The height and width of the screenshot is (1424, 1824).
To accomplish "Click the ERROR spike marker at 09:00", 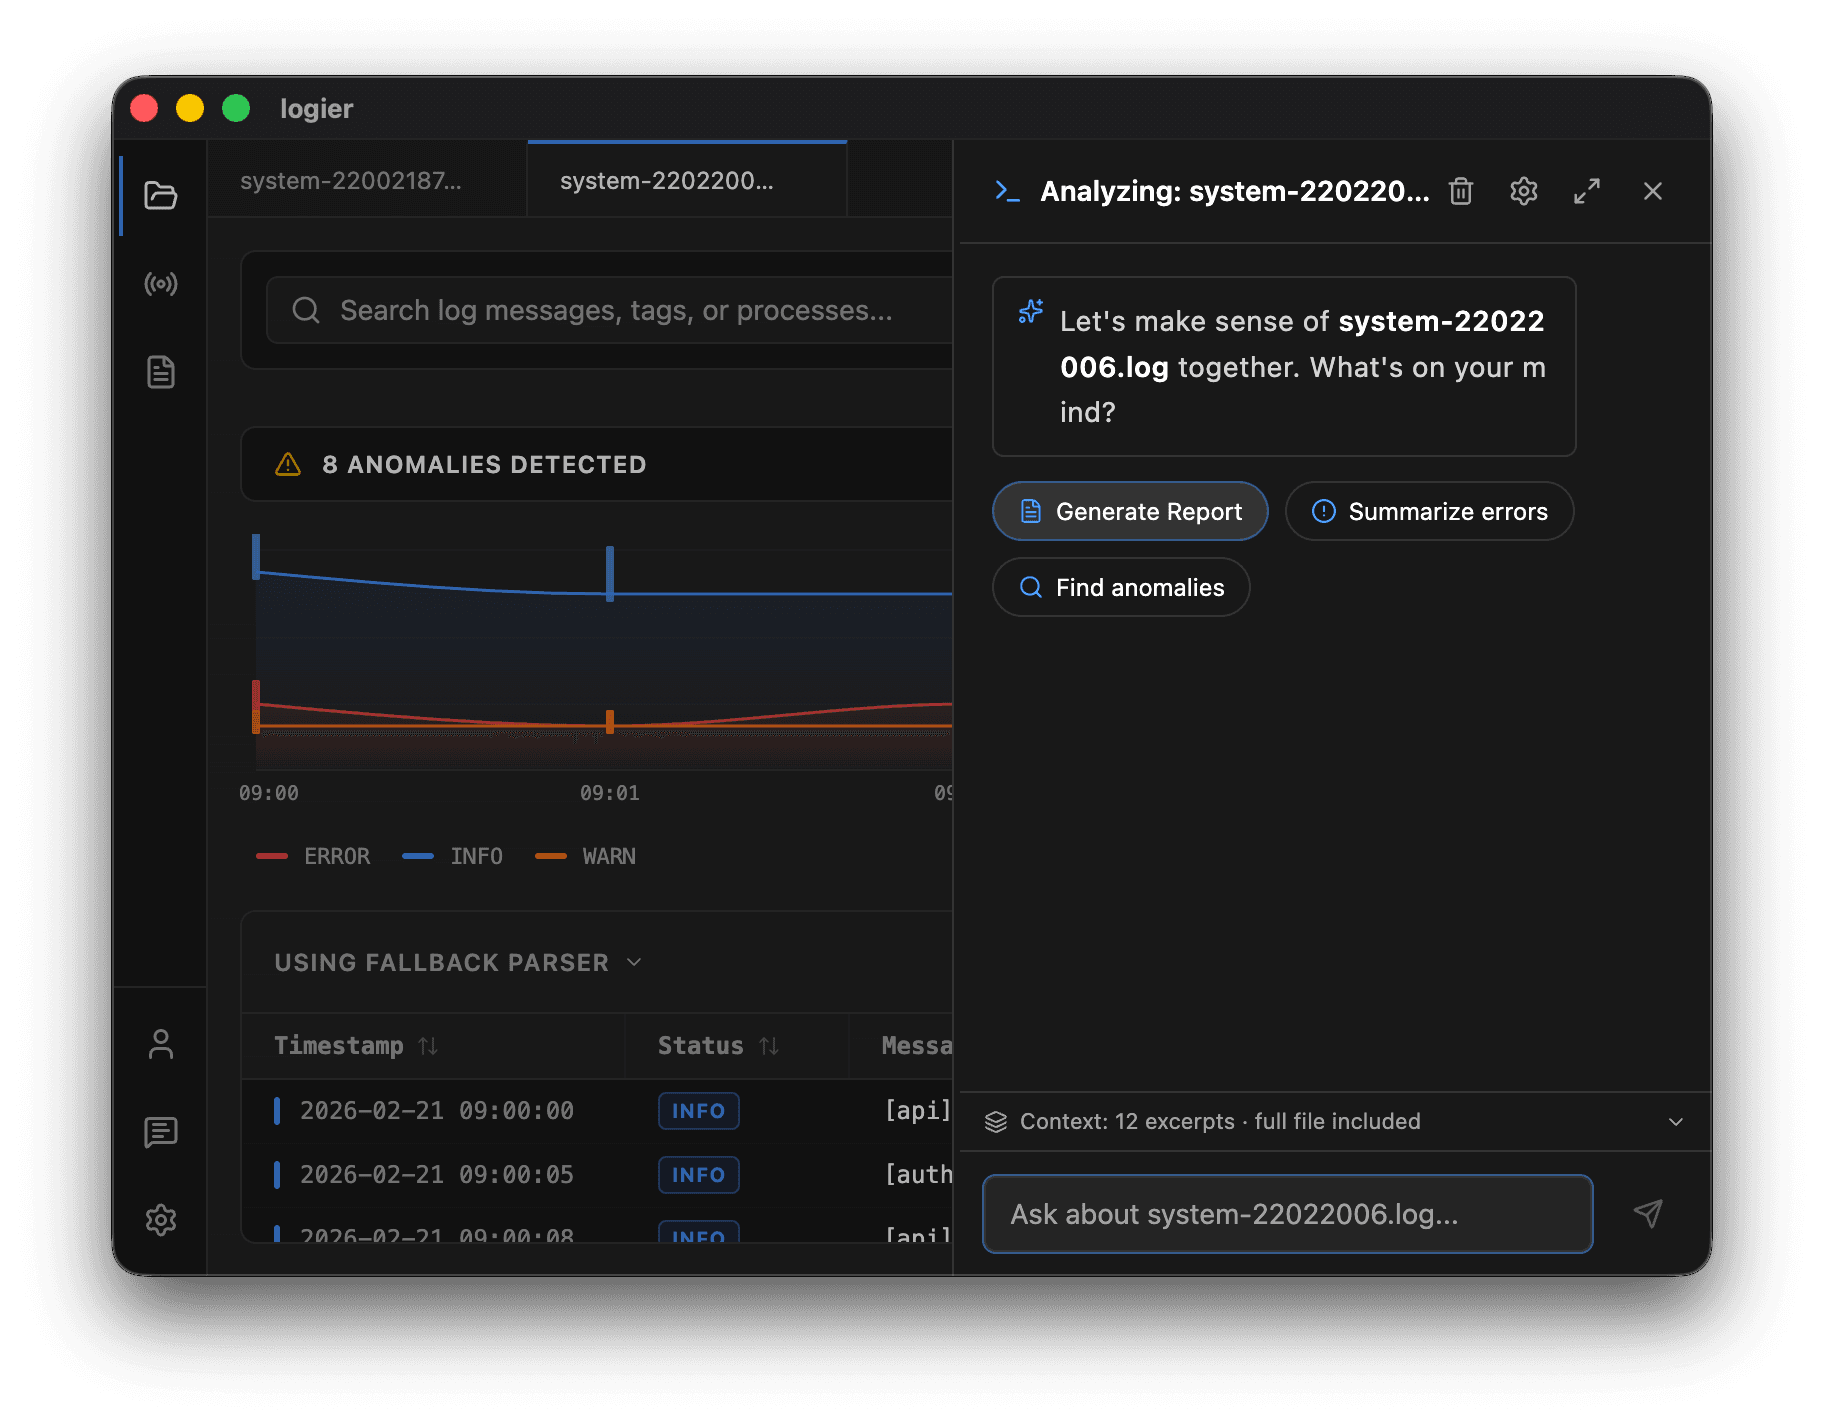I will point(256,694).
